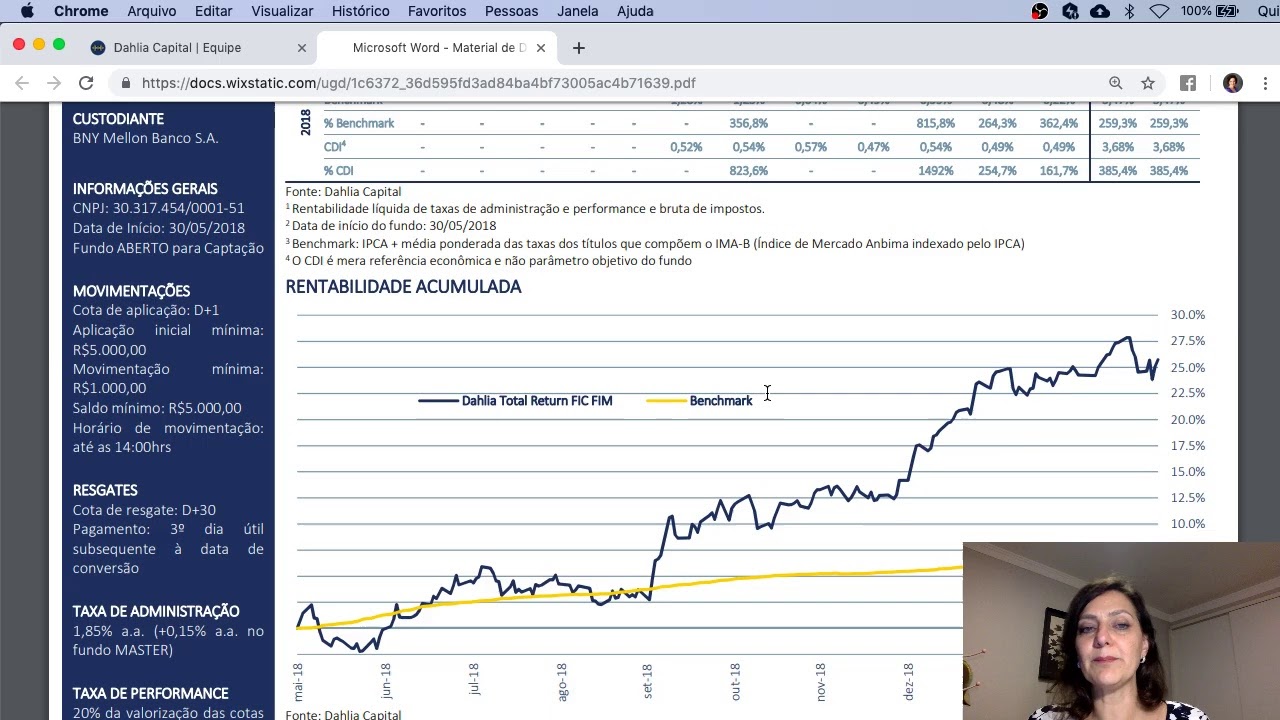Click the % Benchmark row label

point(359,123)
